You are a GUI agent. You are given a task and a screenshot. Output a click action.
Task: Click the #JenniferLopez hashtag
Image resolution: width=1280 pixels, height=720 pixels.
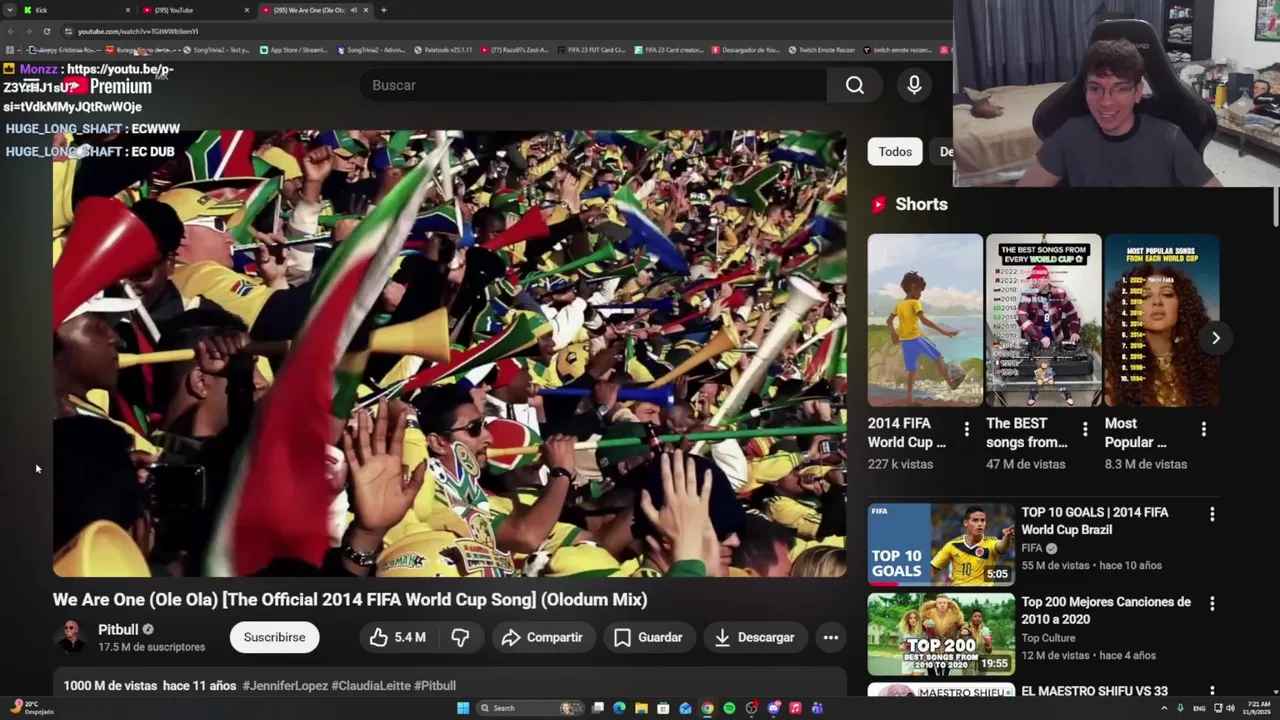[x=284, y=686]
